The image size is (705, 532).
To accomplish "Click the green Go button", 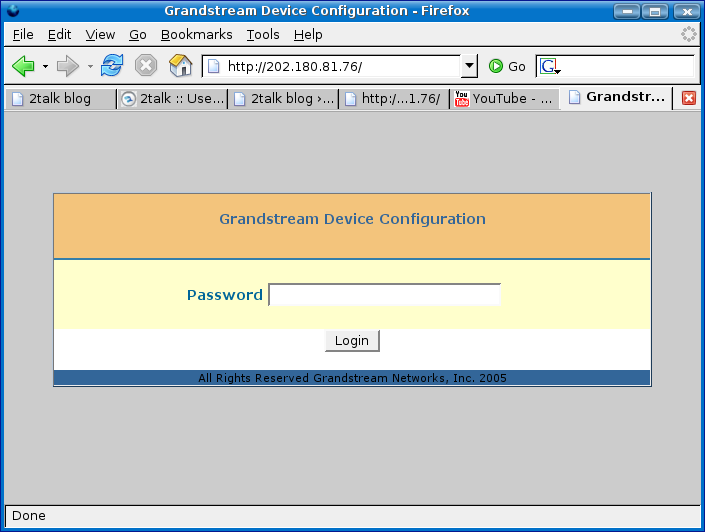I will click(507, 67).
